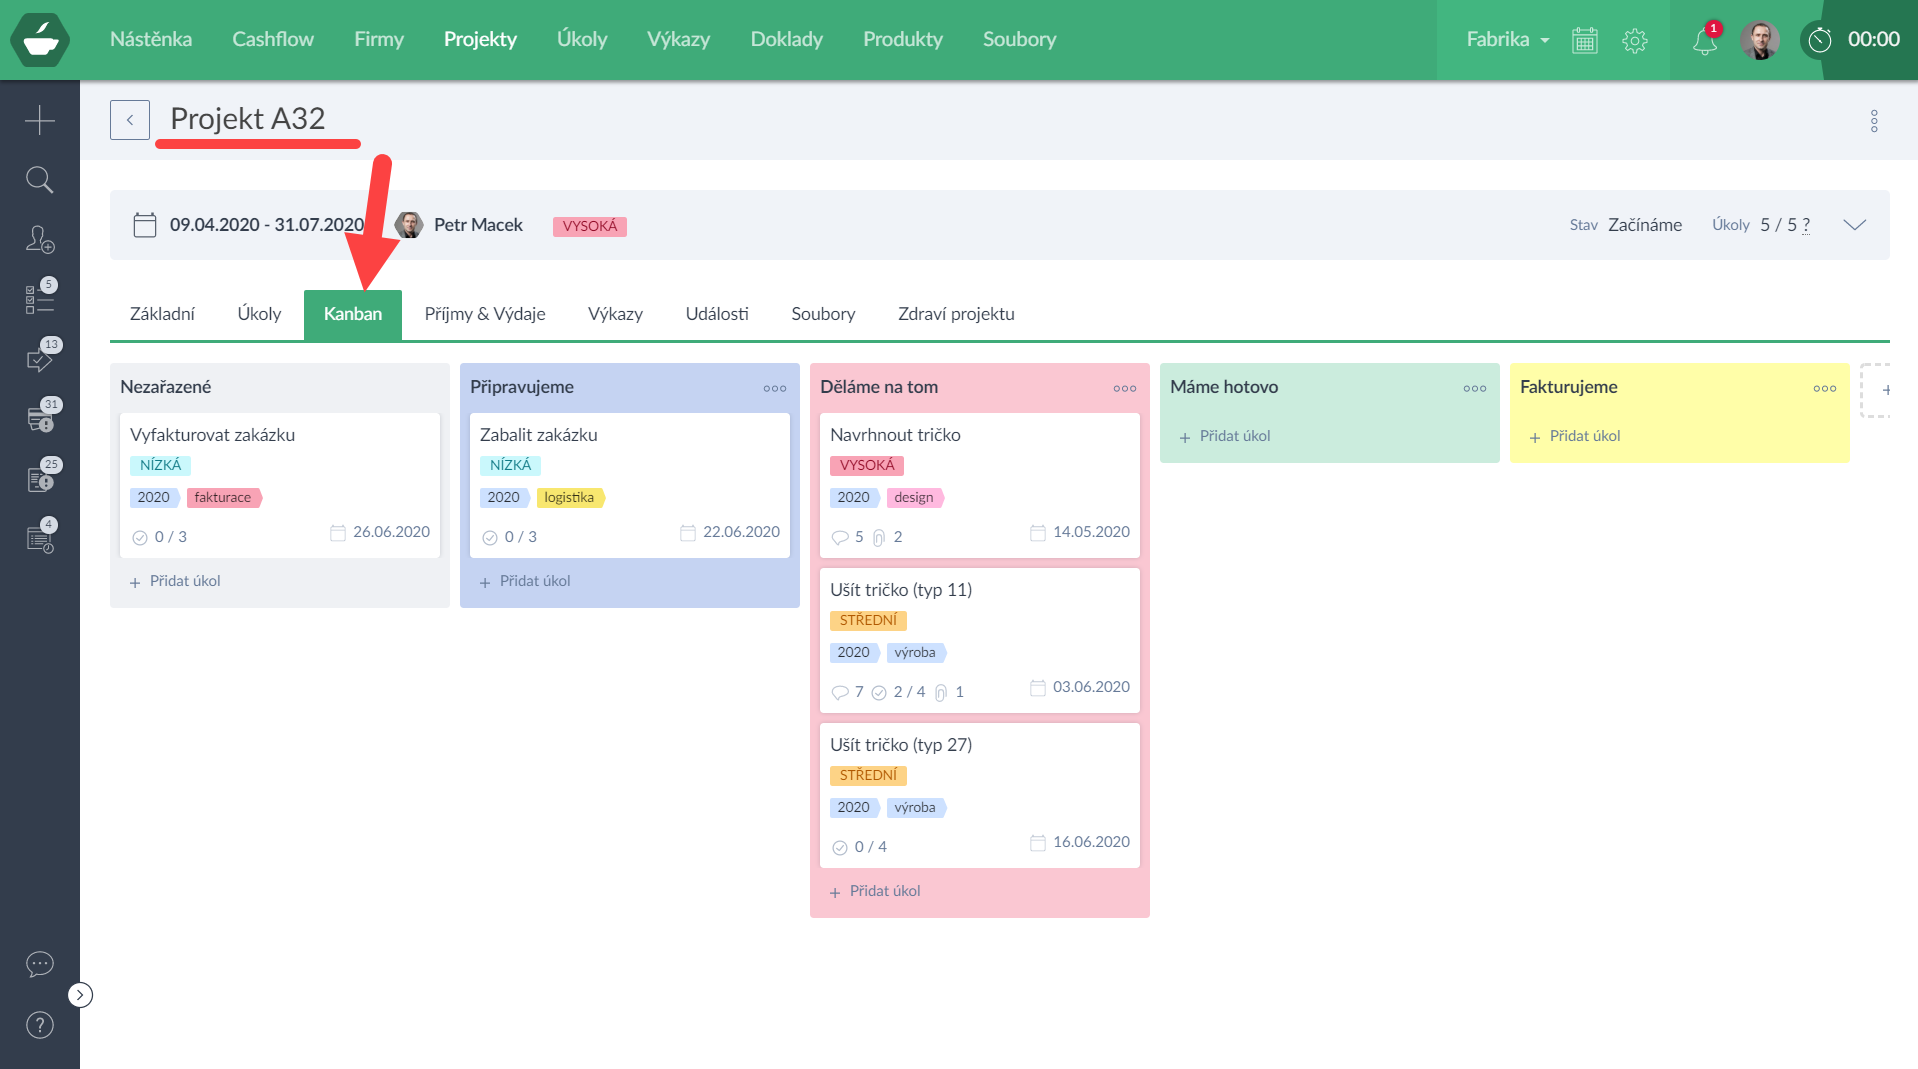Open notifications bell icon
The height and width of the screenshot is (1069, 1918).
pos(1705,41)
